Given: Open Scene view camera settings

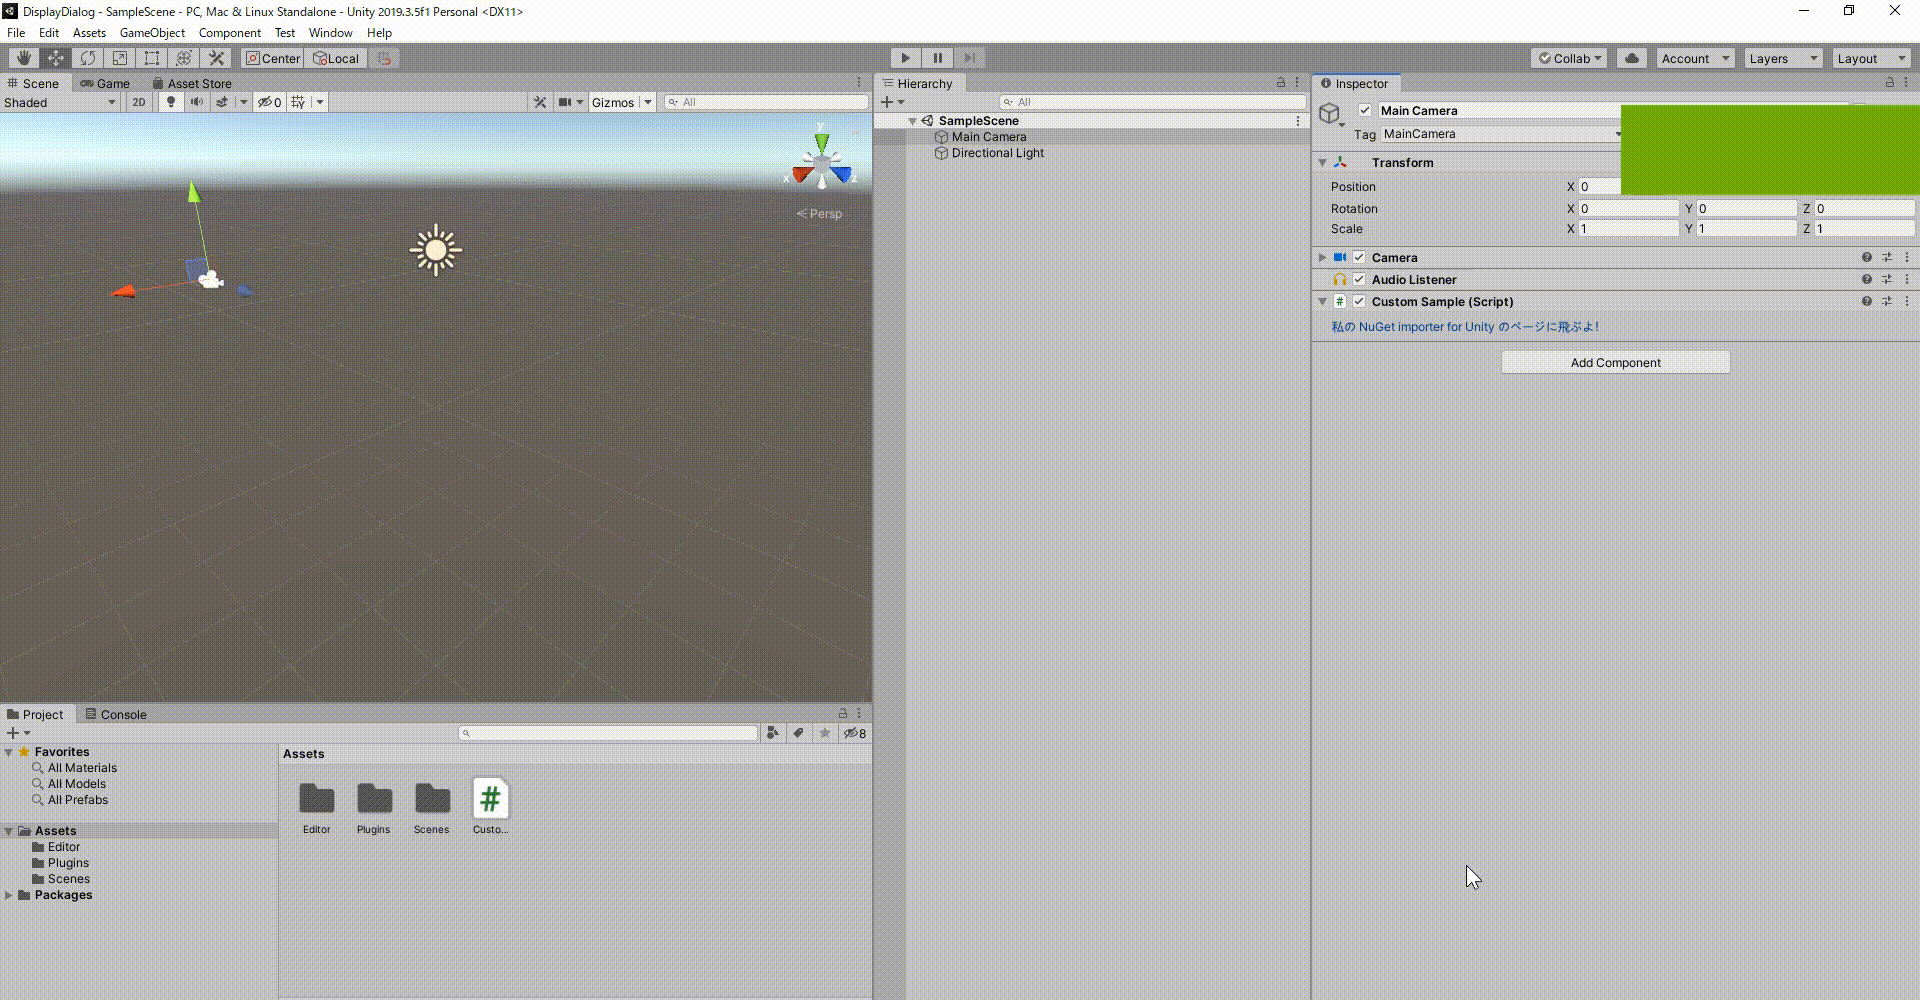Looking at the screenshot, I should 565,102.
